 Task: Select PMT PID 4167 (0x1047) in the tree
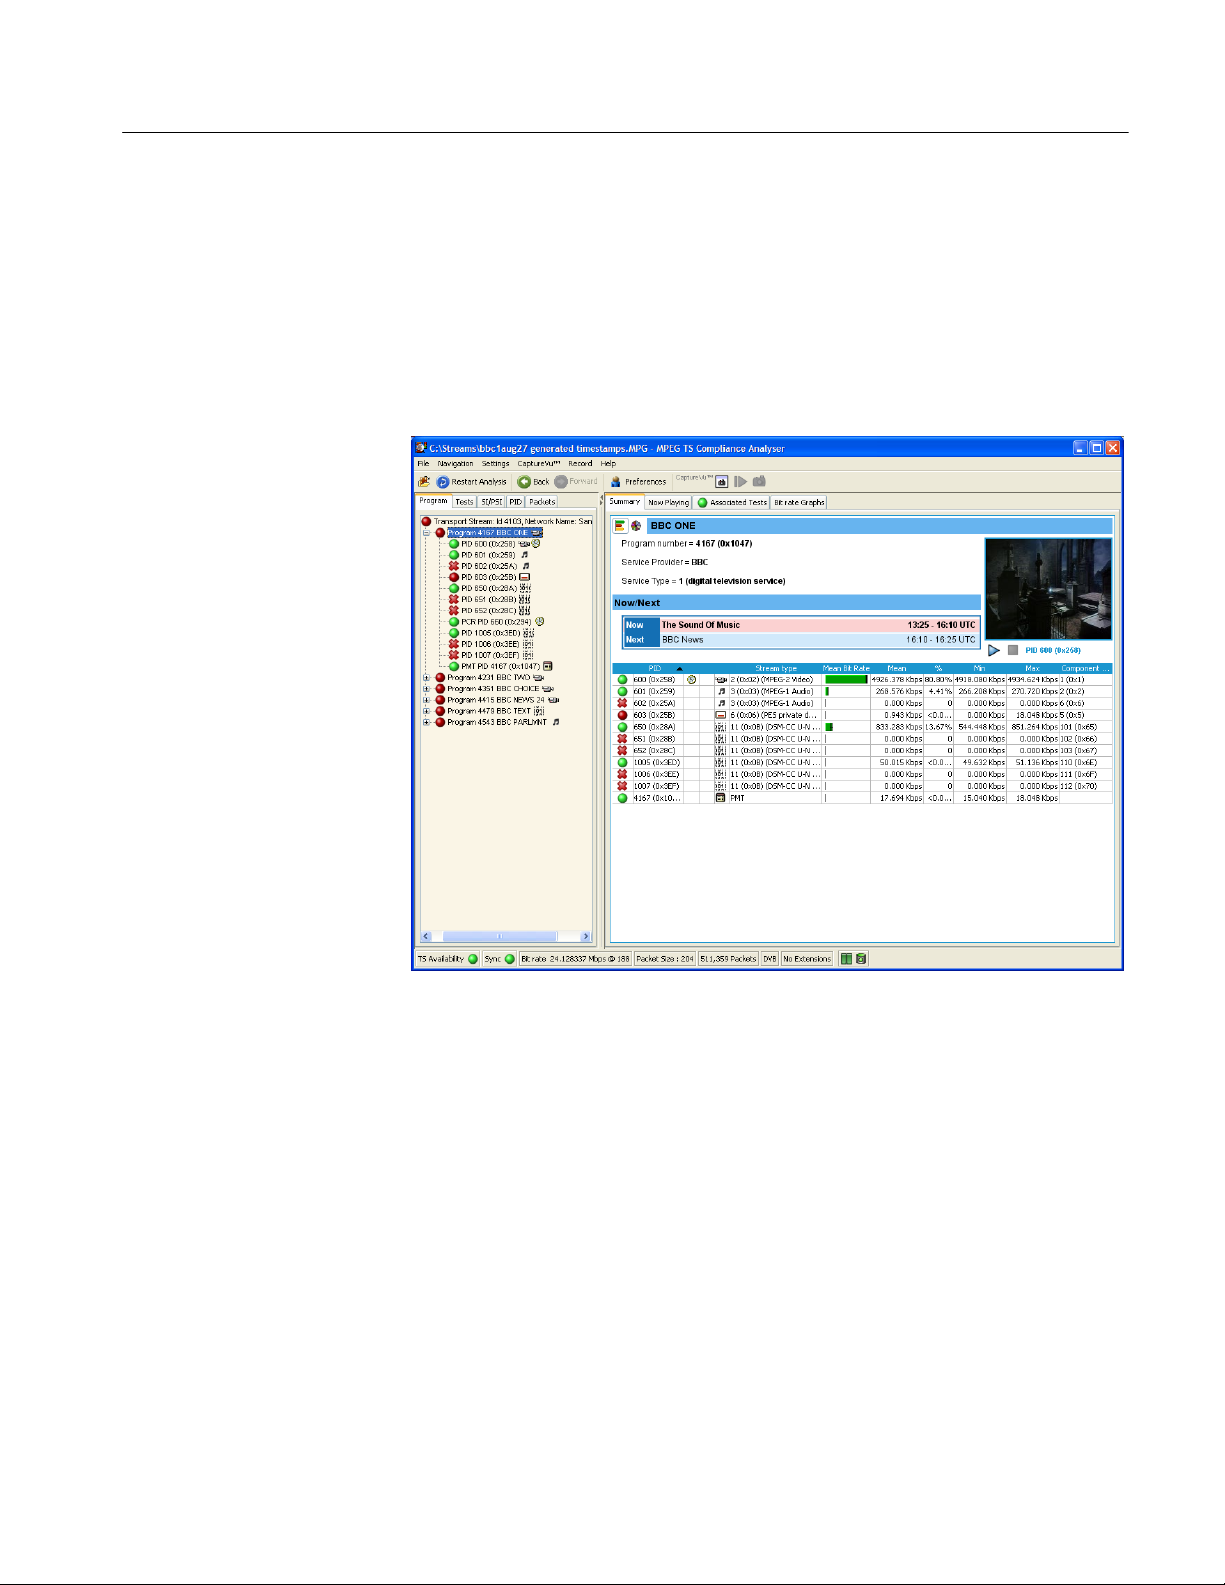[500, 666]
